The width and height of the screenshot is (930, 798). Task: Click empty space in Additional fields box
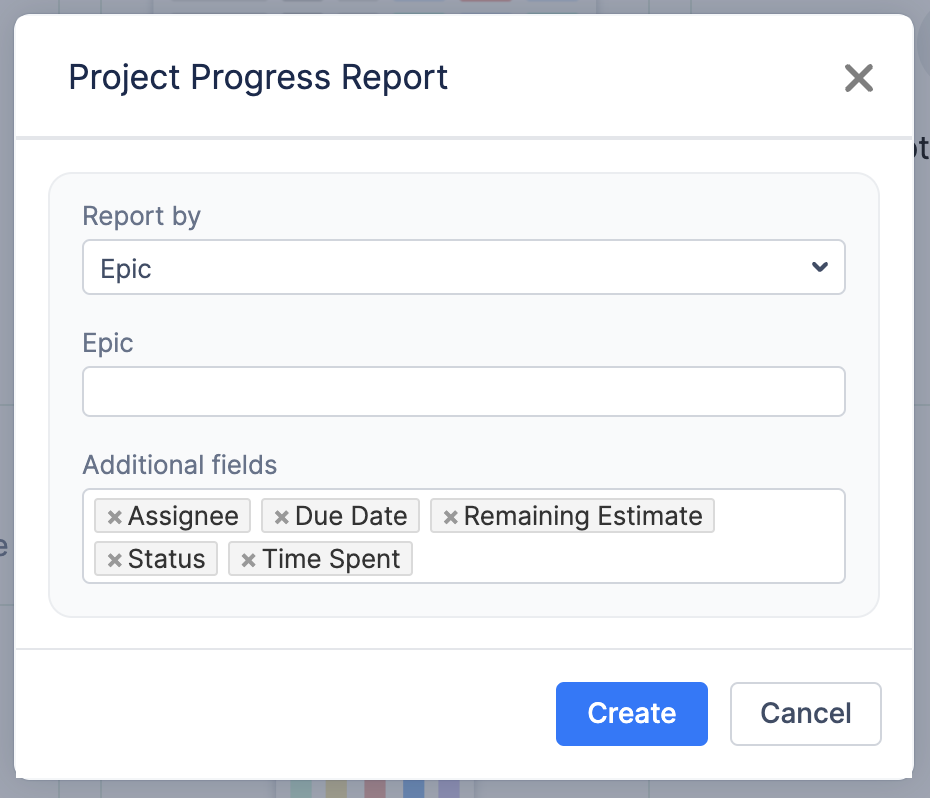coord(630,558)
